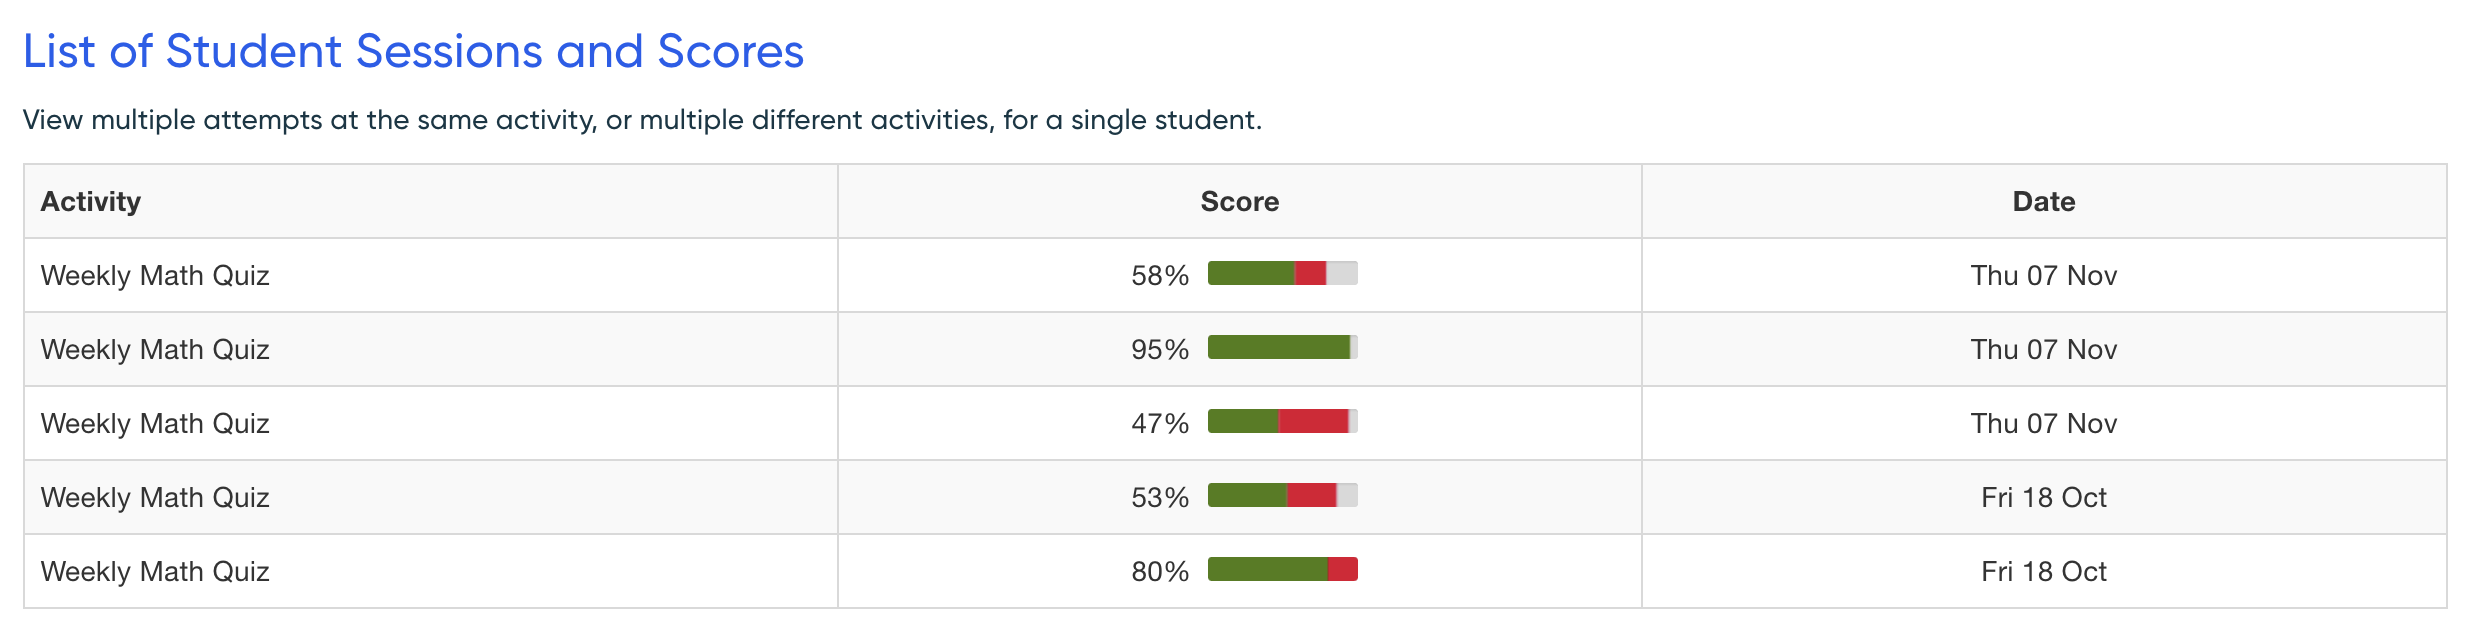Click the 'List of Student Sessions and Scores' heading

[413, 52]
